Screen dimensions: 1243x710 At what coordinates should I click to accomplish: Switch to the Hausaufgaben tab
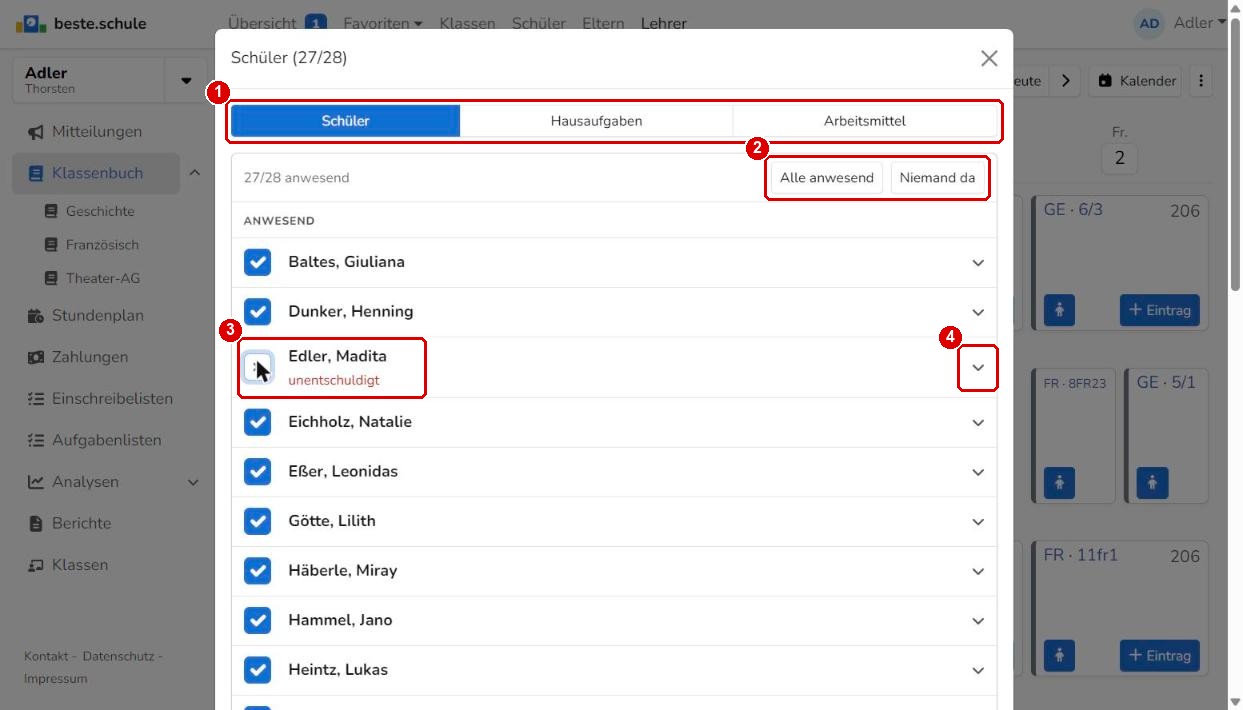[596, 121]
